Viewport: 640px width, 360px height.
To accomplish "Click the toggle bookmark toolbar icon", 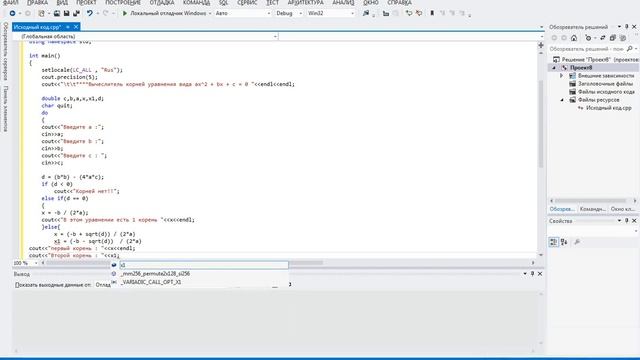I will tap(432, 13).
